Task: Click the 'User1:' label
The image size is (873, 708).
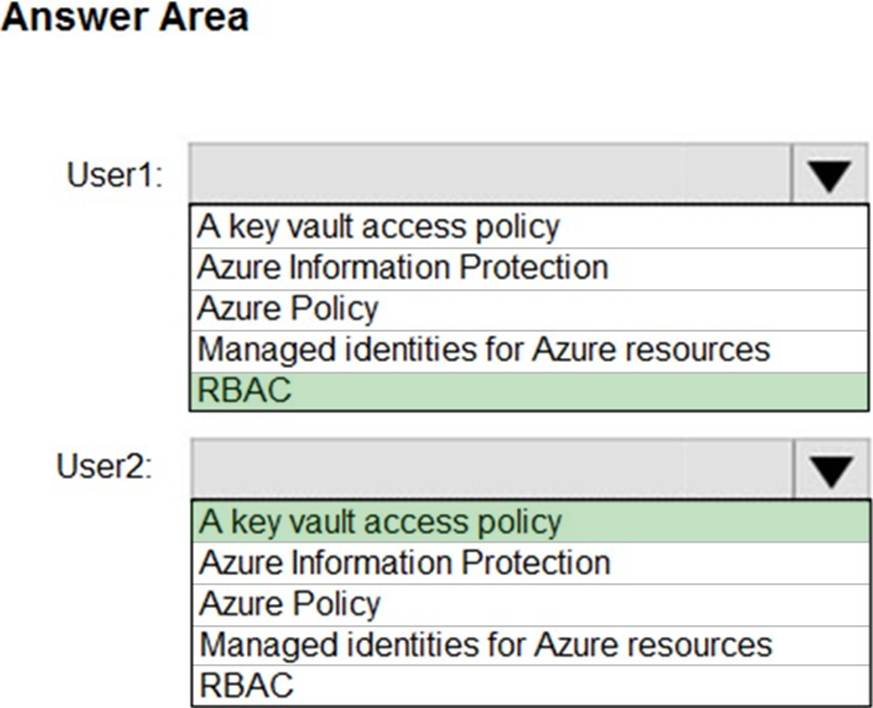Action: click(x=114, y=176)
